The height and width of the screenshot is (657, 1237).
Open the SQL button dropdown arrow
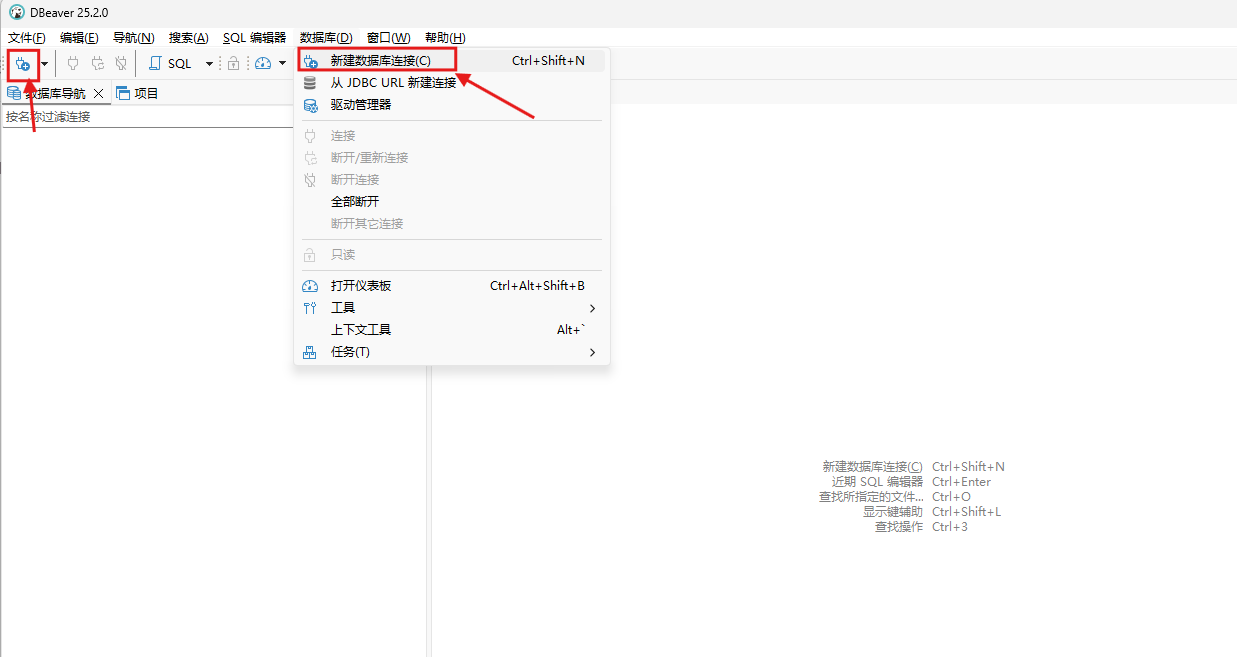click(209, 64)
